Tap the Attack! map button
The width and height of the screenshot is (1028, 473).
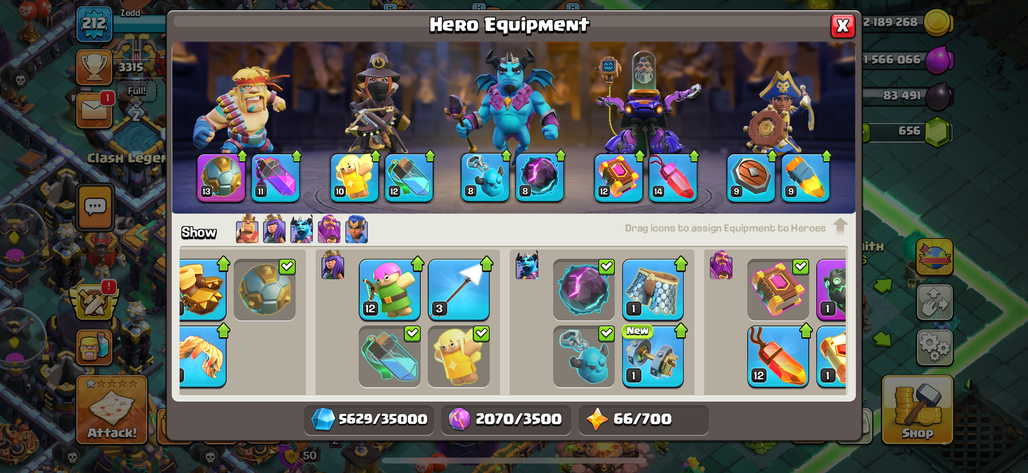[x=111, y=409]
